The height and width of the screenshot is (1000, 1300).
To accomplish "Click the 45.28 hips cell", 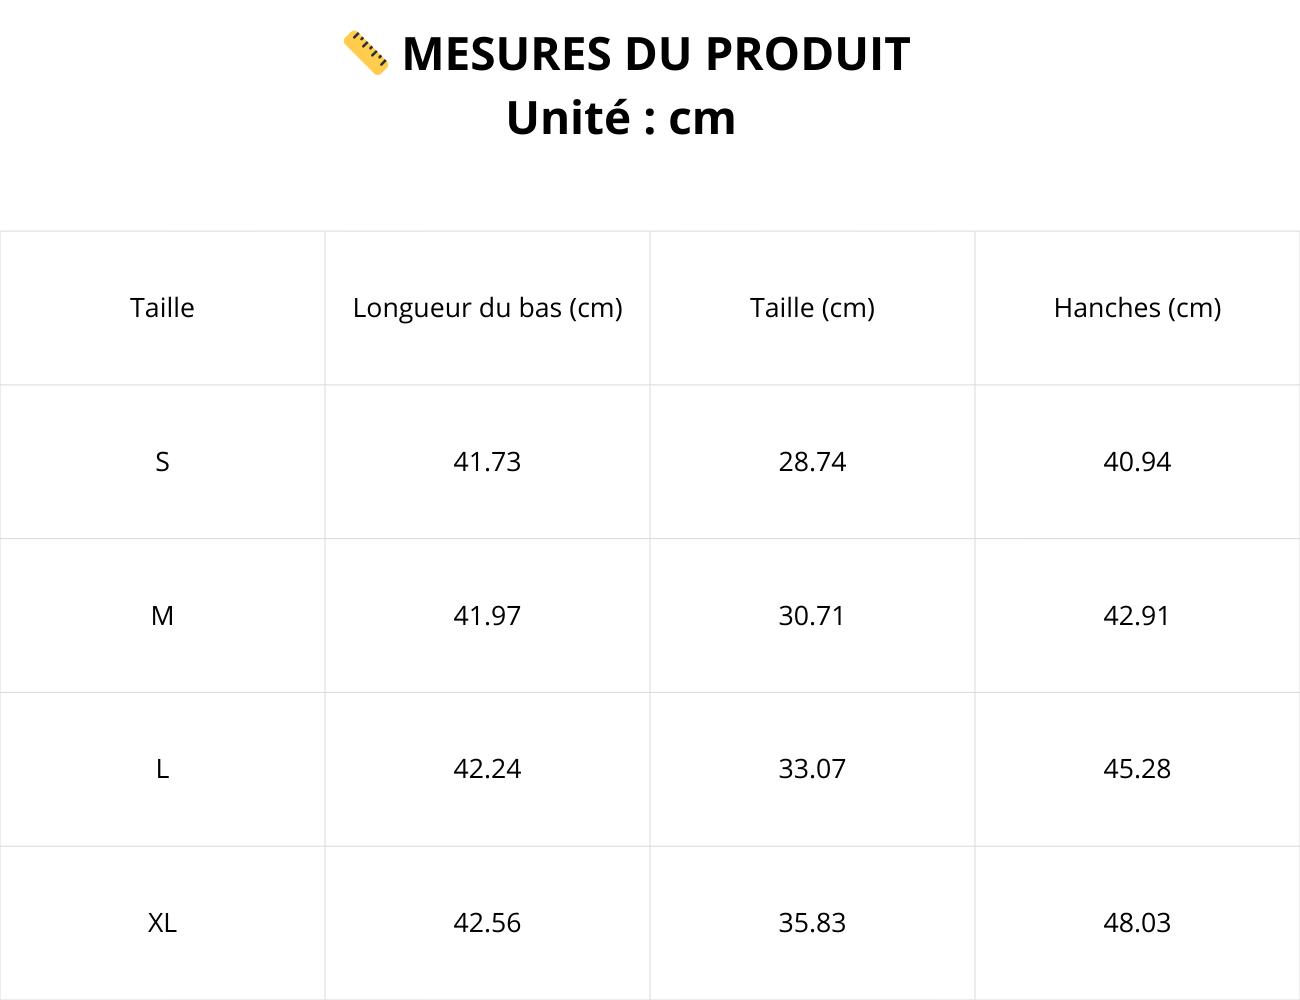I will 1137,769.
